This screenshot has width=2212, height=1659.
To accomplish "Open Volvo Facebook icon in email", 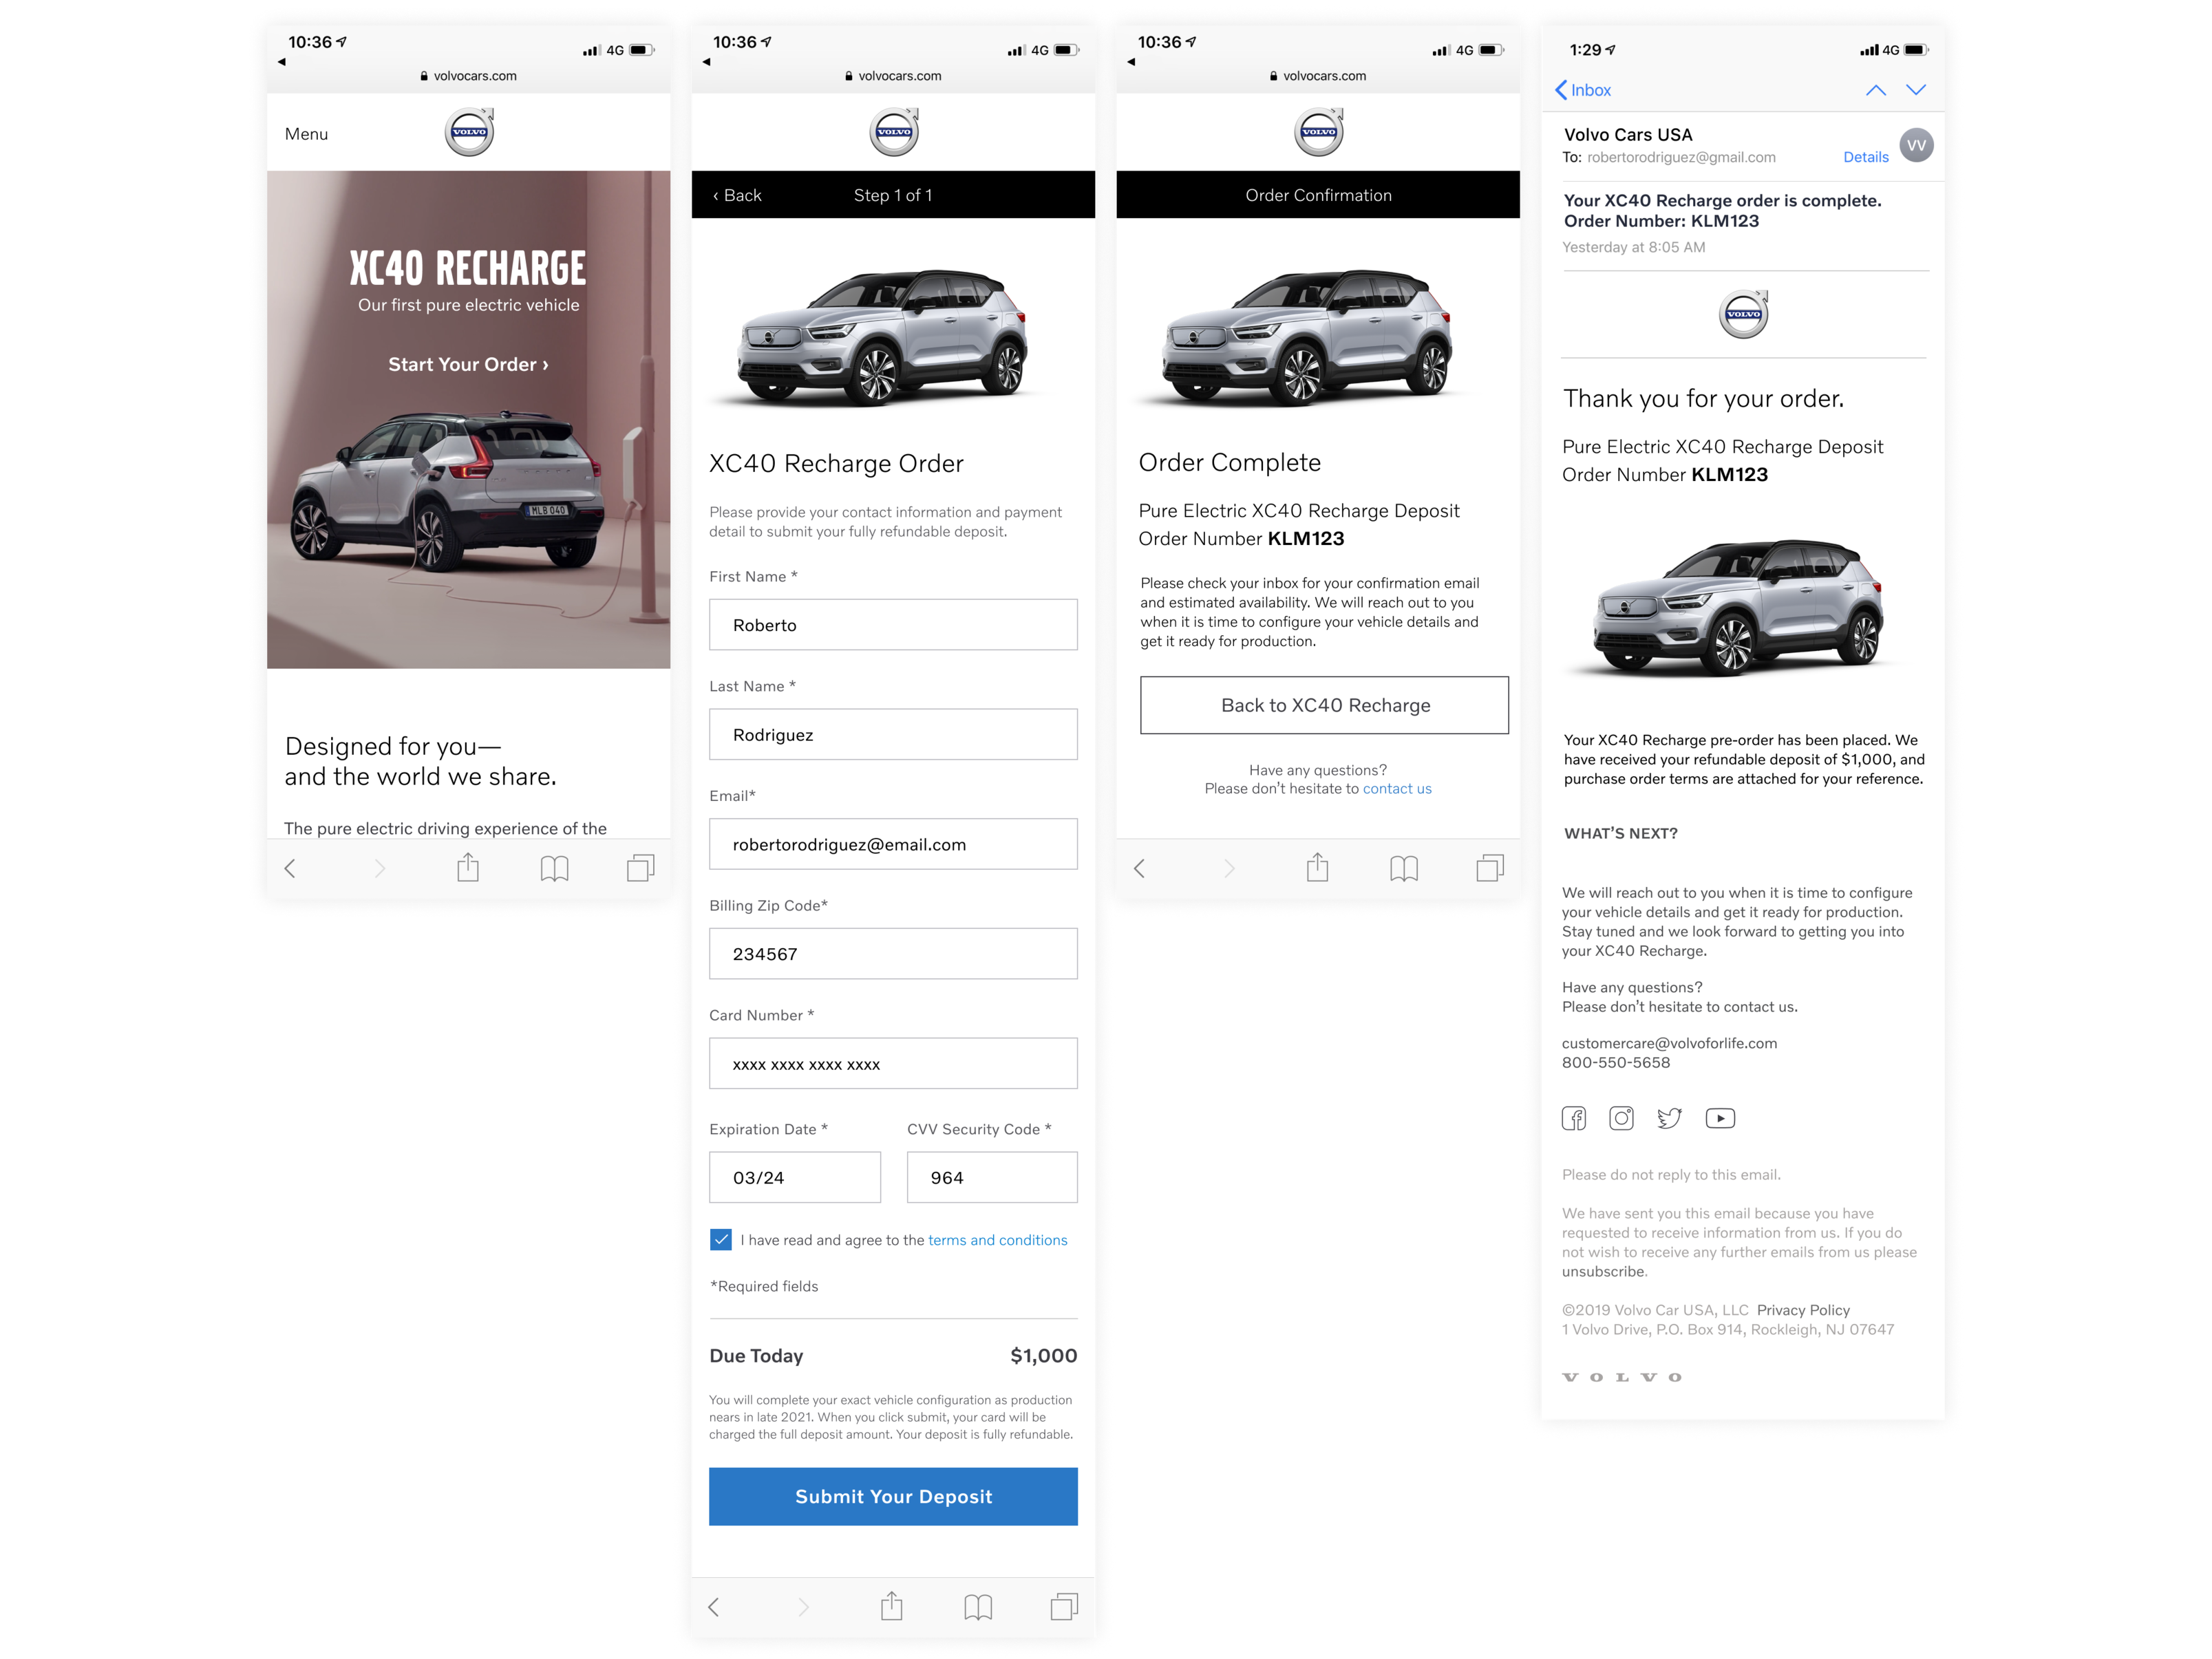I will coord(1573,1118).
